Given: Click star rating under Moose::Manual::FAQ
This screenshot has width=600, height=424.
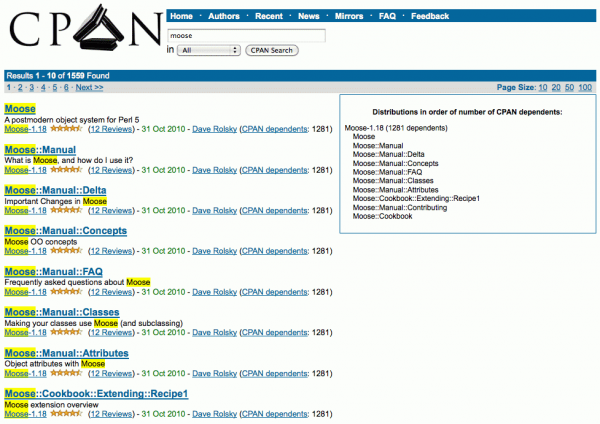Looking at the screenshot, I should click(66, 292).
